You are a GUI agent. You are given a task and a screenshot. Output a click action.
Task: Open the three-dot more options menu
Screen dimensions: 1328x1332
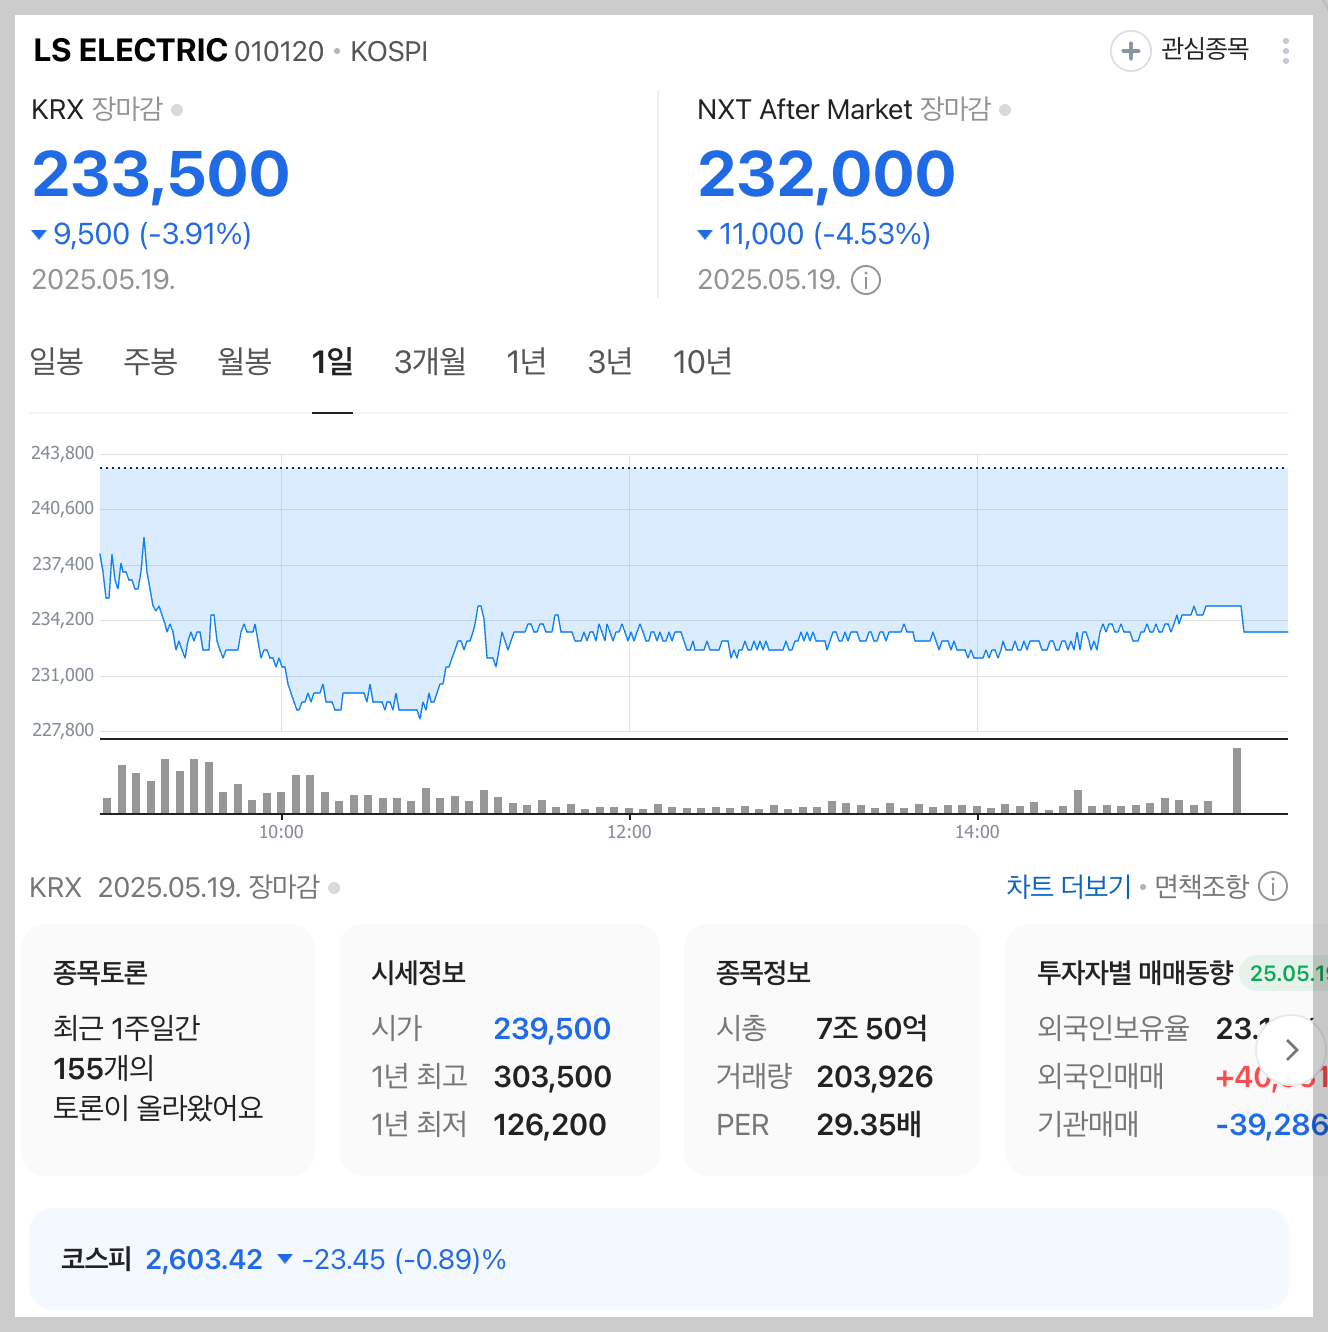click(x=1286, y=50)
